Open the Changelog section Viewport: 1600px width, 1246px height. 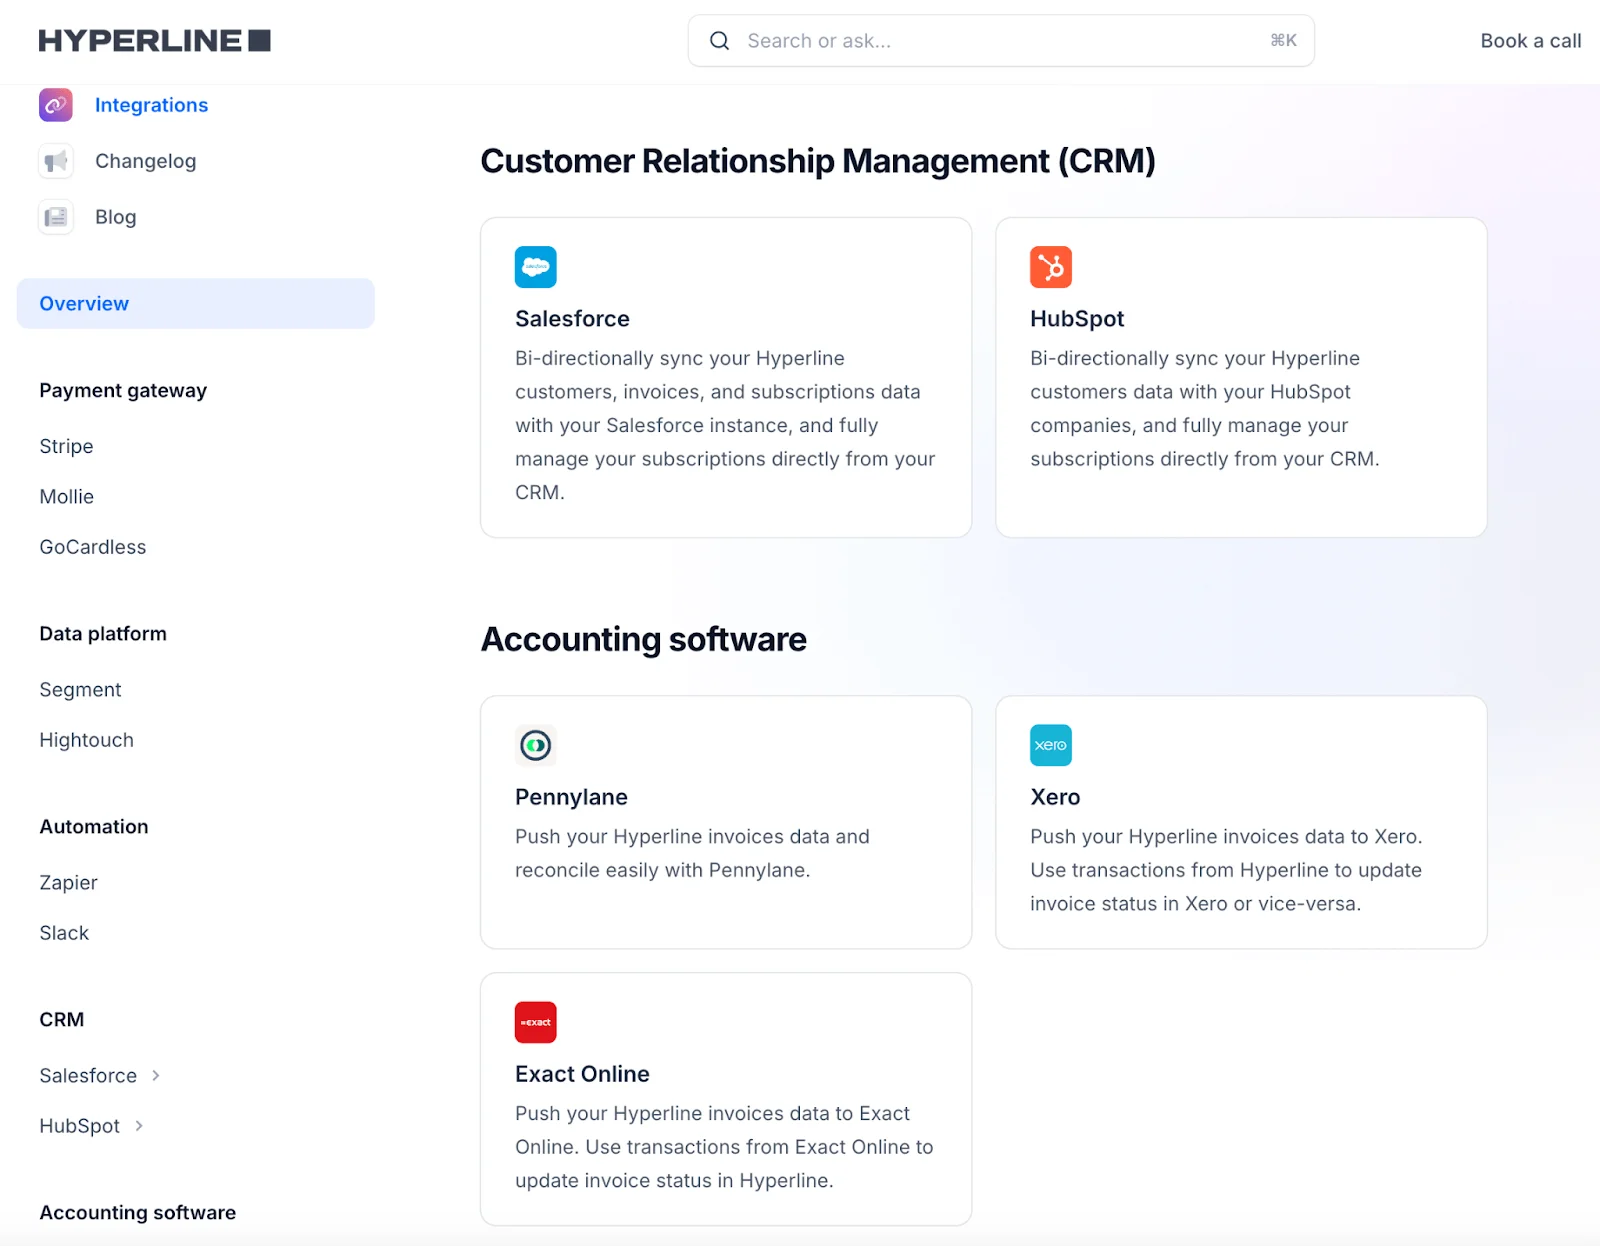(x=146, y=161)
